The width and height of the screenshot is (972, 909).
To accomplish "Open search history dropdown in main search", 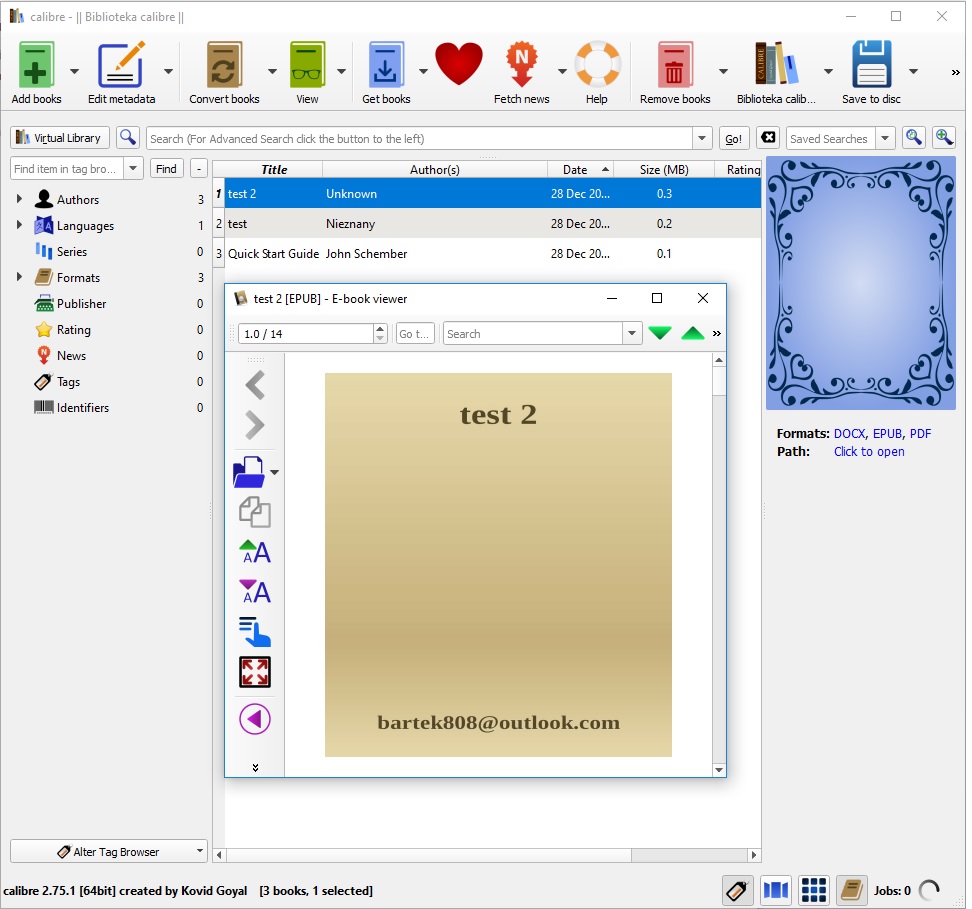I will coord(702,138).
